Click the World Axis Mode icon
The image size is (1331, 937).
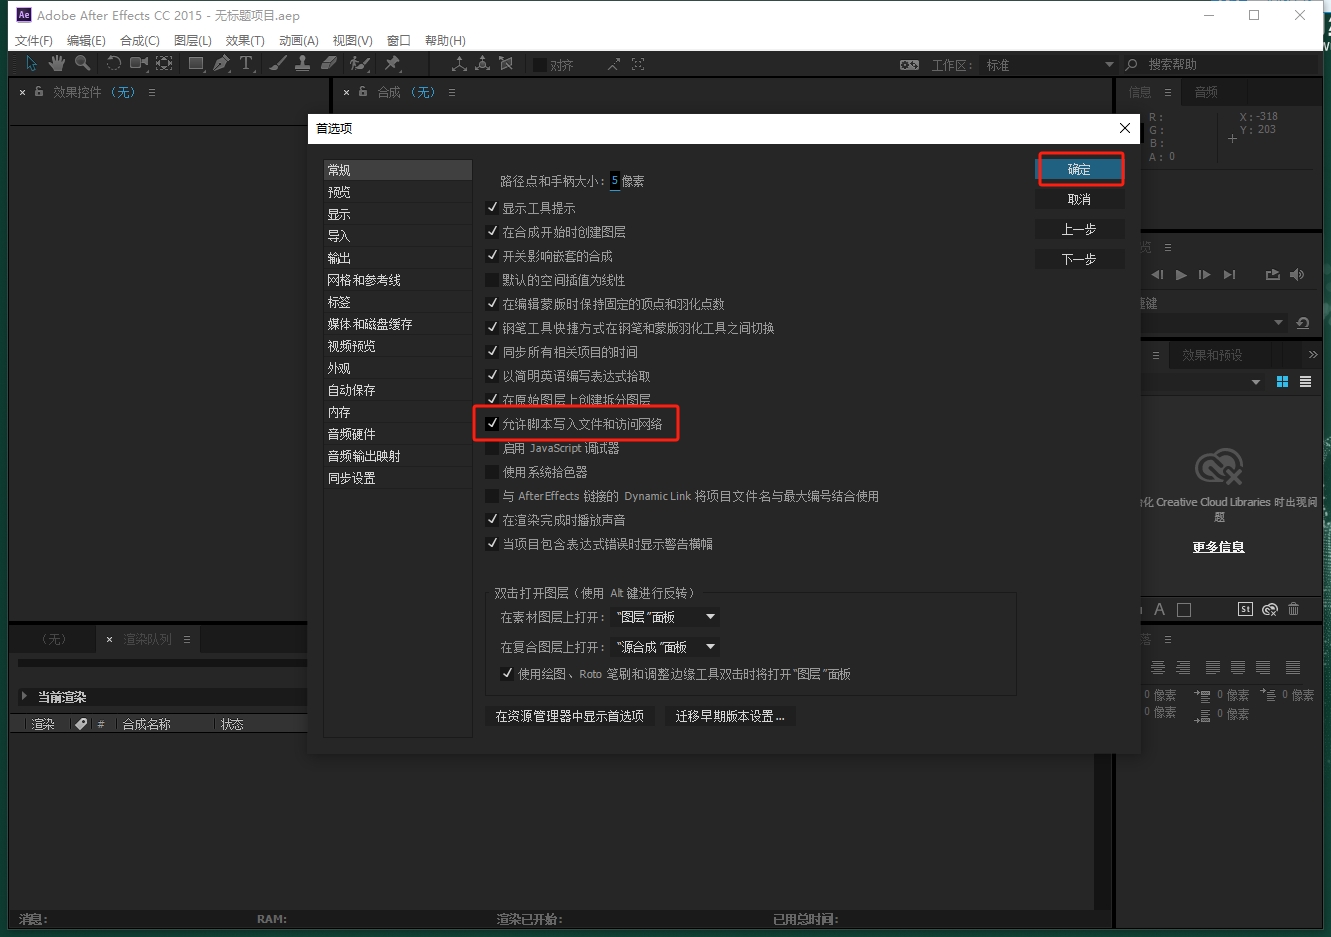tap(482, 64)
